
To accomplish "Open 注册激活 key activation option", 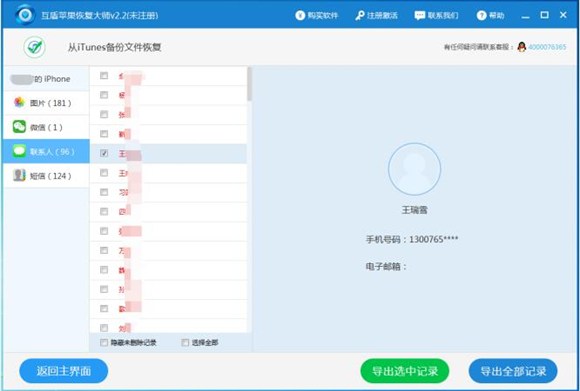I will click(376, 15).
